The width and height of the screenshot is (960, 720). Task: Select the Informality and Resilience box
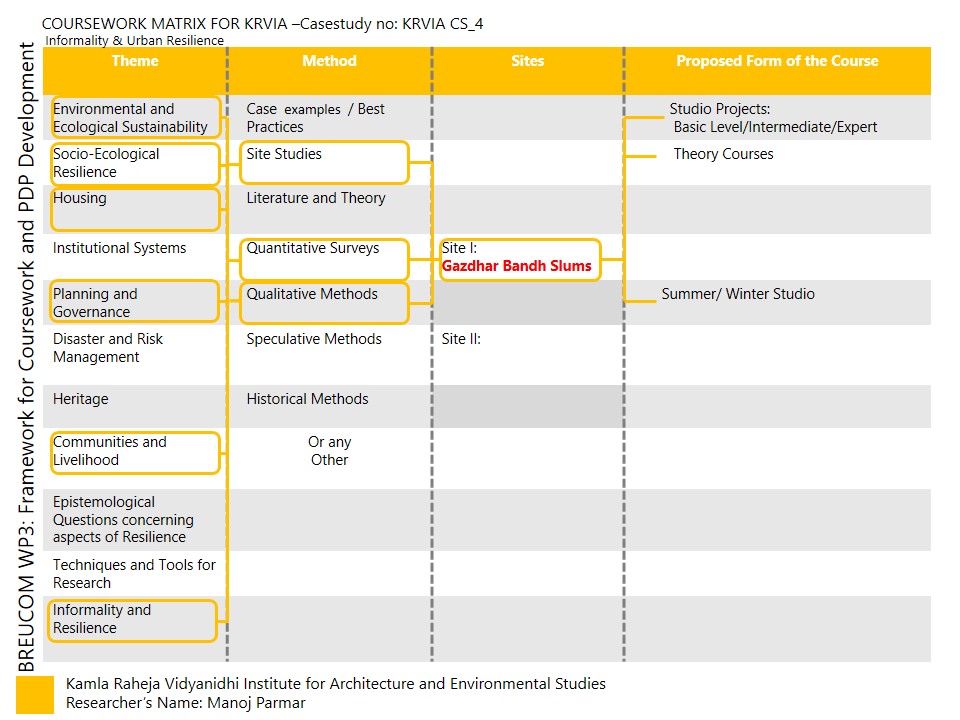[x=135, y=620]
